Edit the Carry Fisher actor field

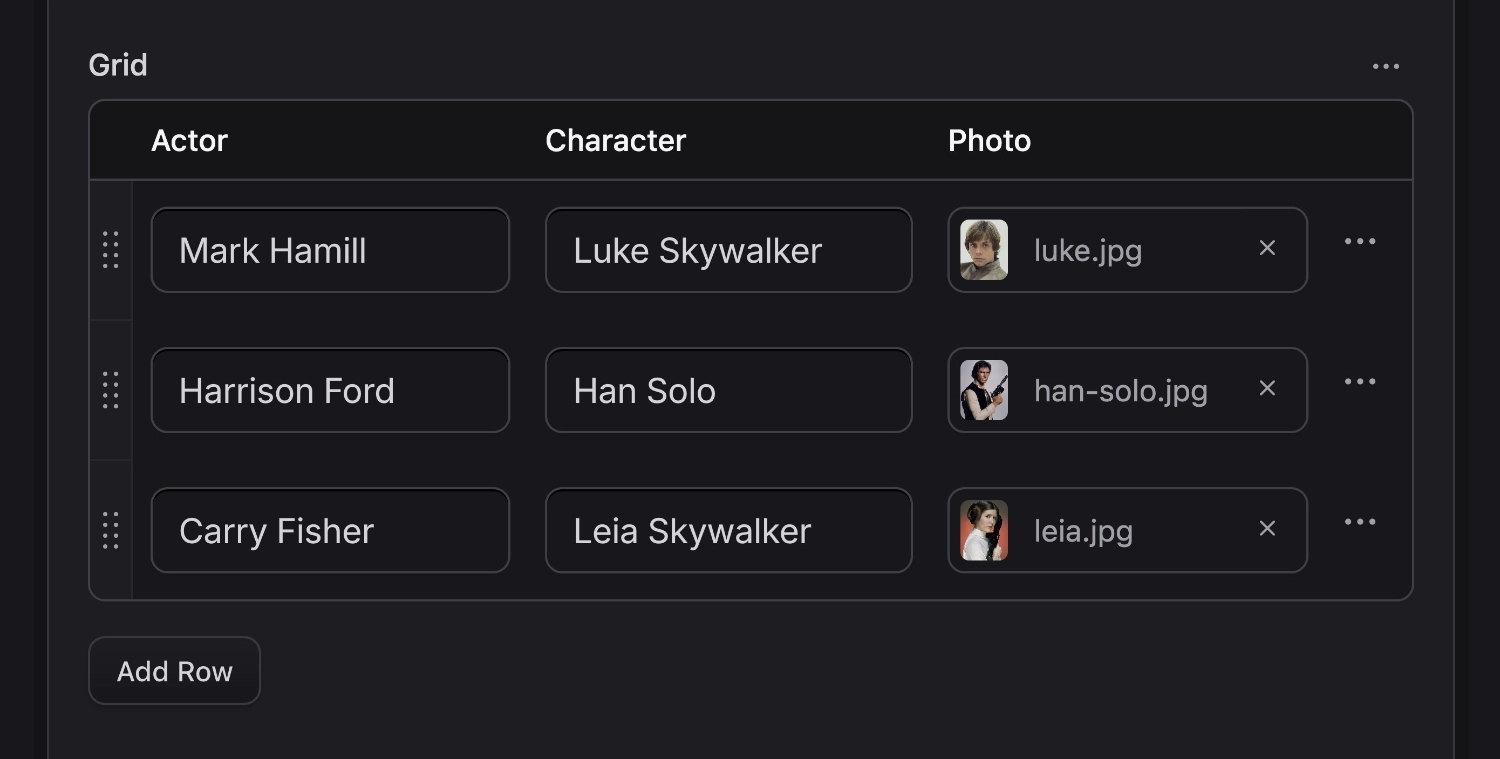(330, 531)
